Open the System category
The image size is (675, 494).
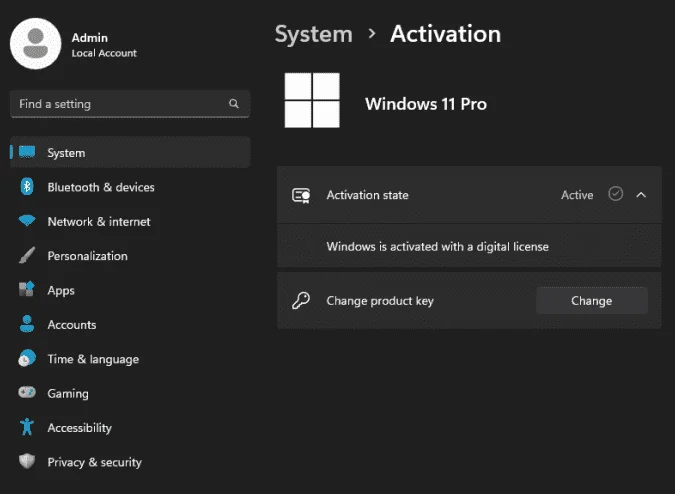[130, 152]
